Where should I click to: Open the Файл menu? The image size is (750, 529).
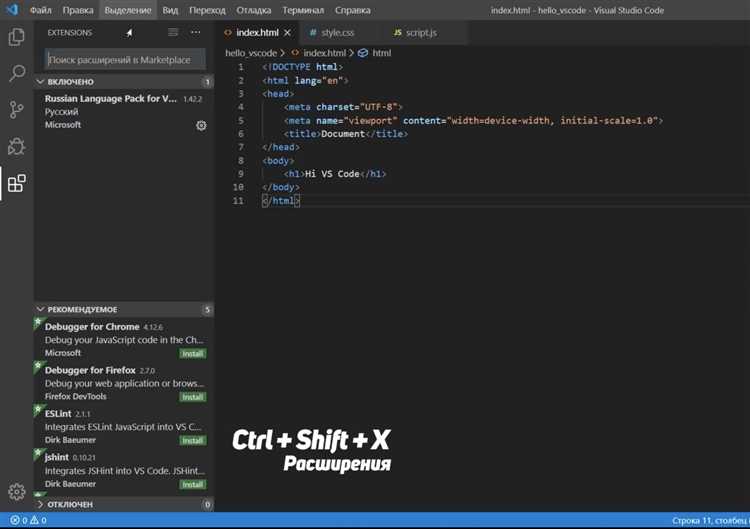41,10
